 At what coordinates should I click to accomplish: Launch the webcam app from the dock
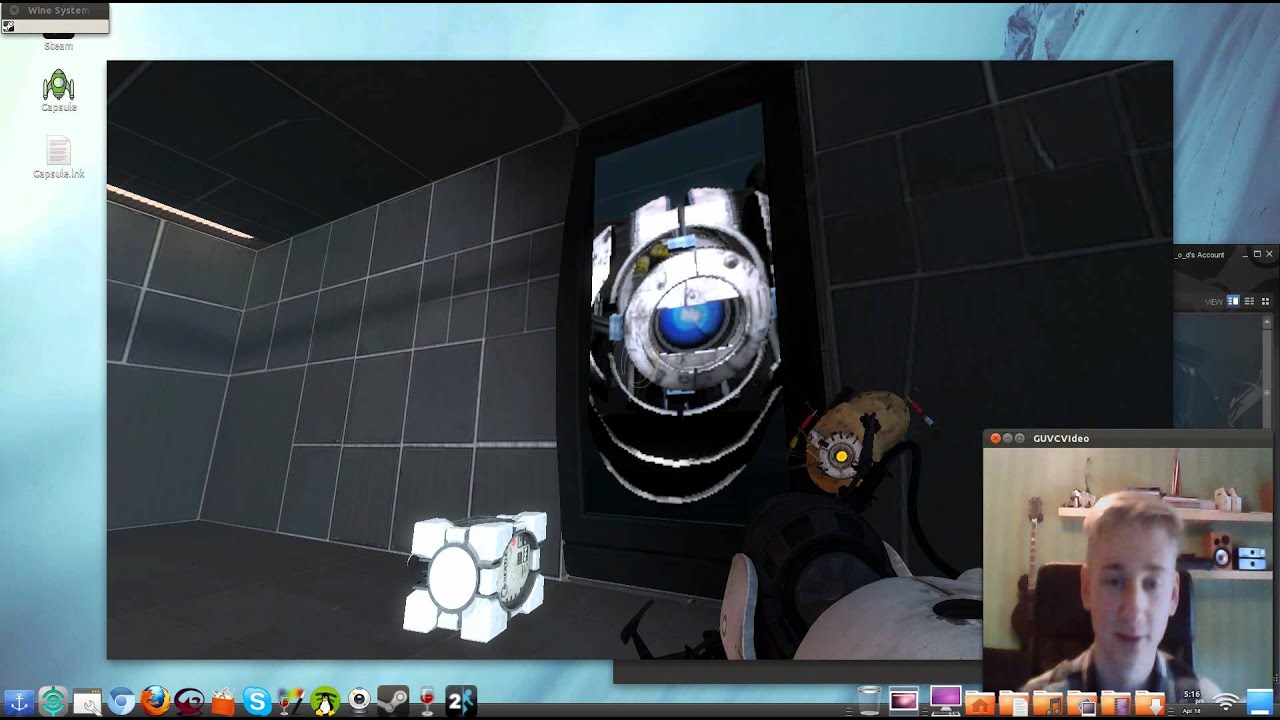point(359,702)
